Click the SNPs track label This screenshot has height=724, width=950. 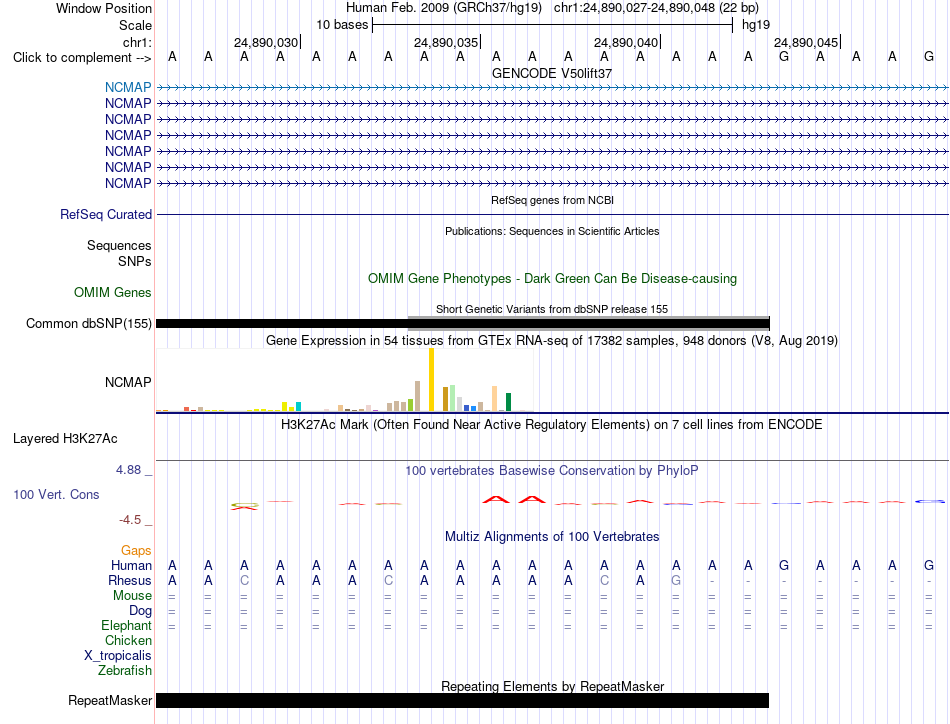[x=135, y=261]
